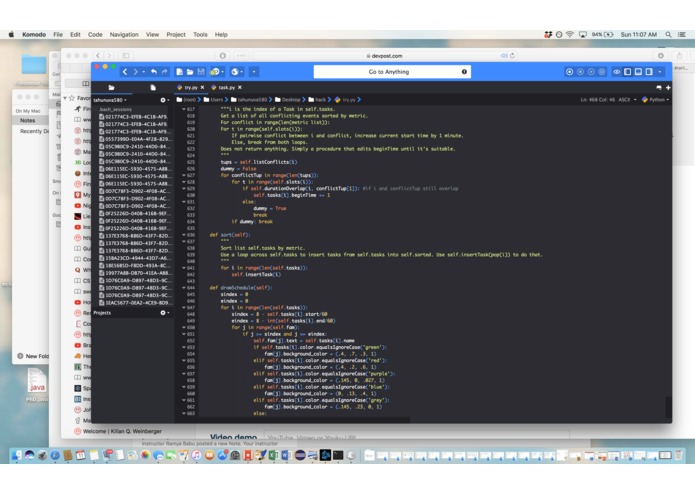This screenshot has width=695, height=494.
Task: Collapse the code fold at line 636
Action: coord(184,235)
